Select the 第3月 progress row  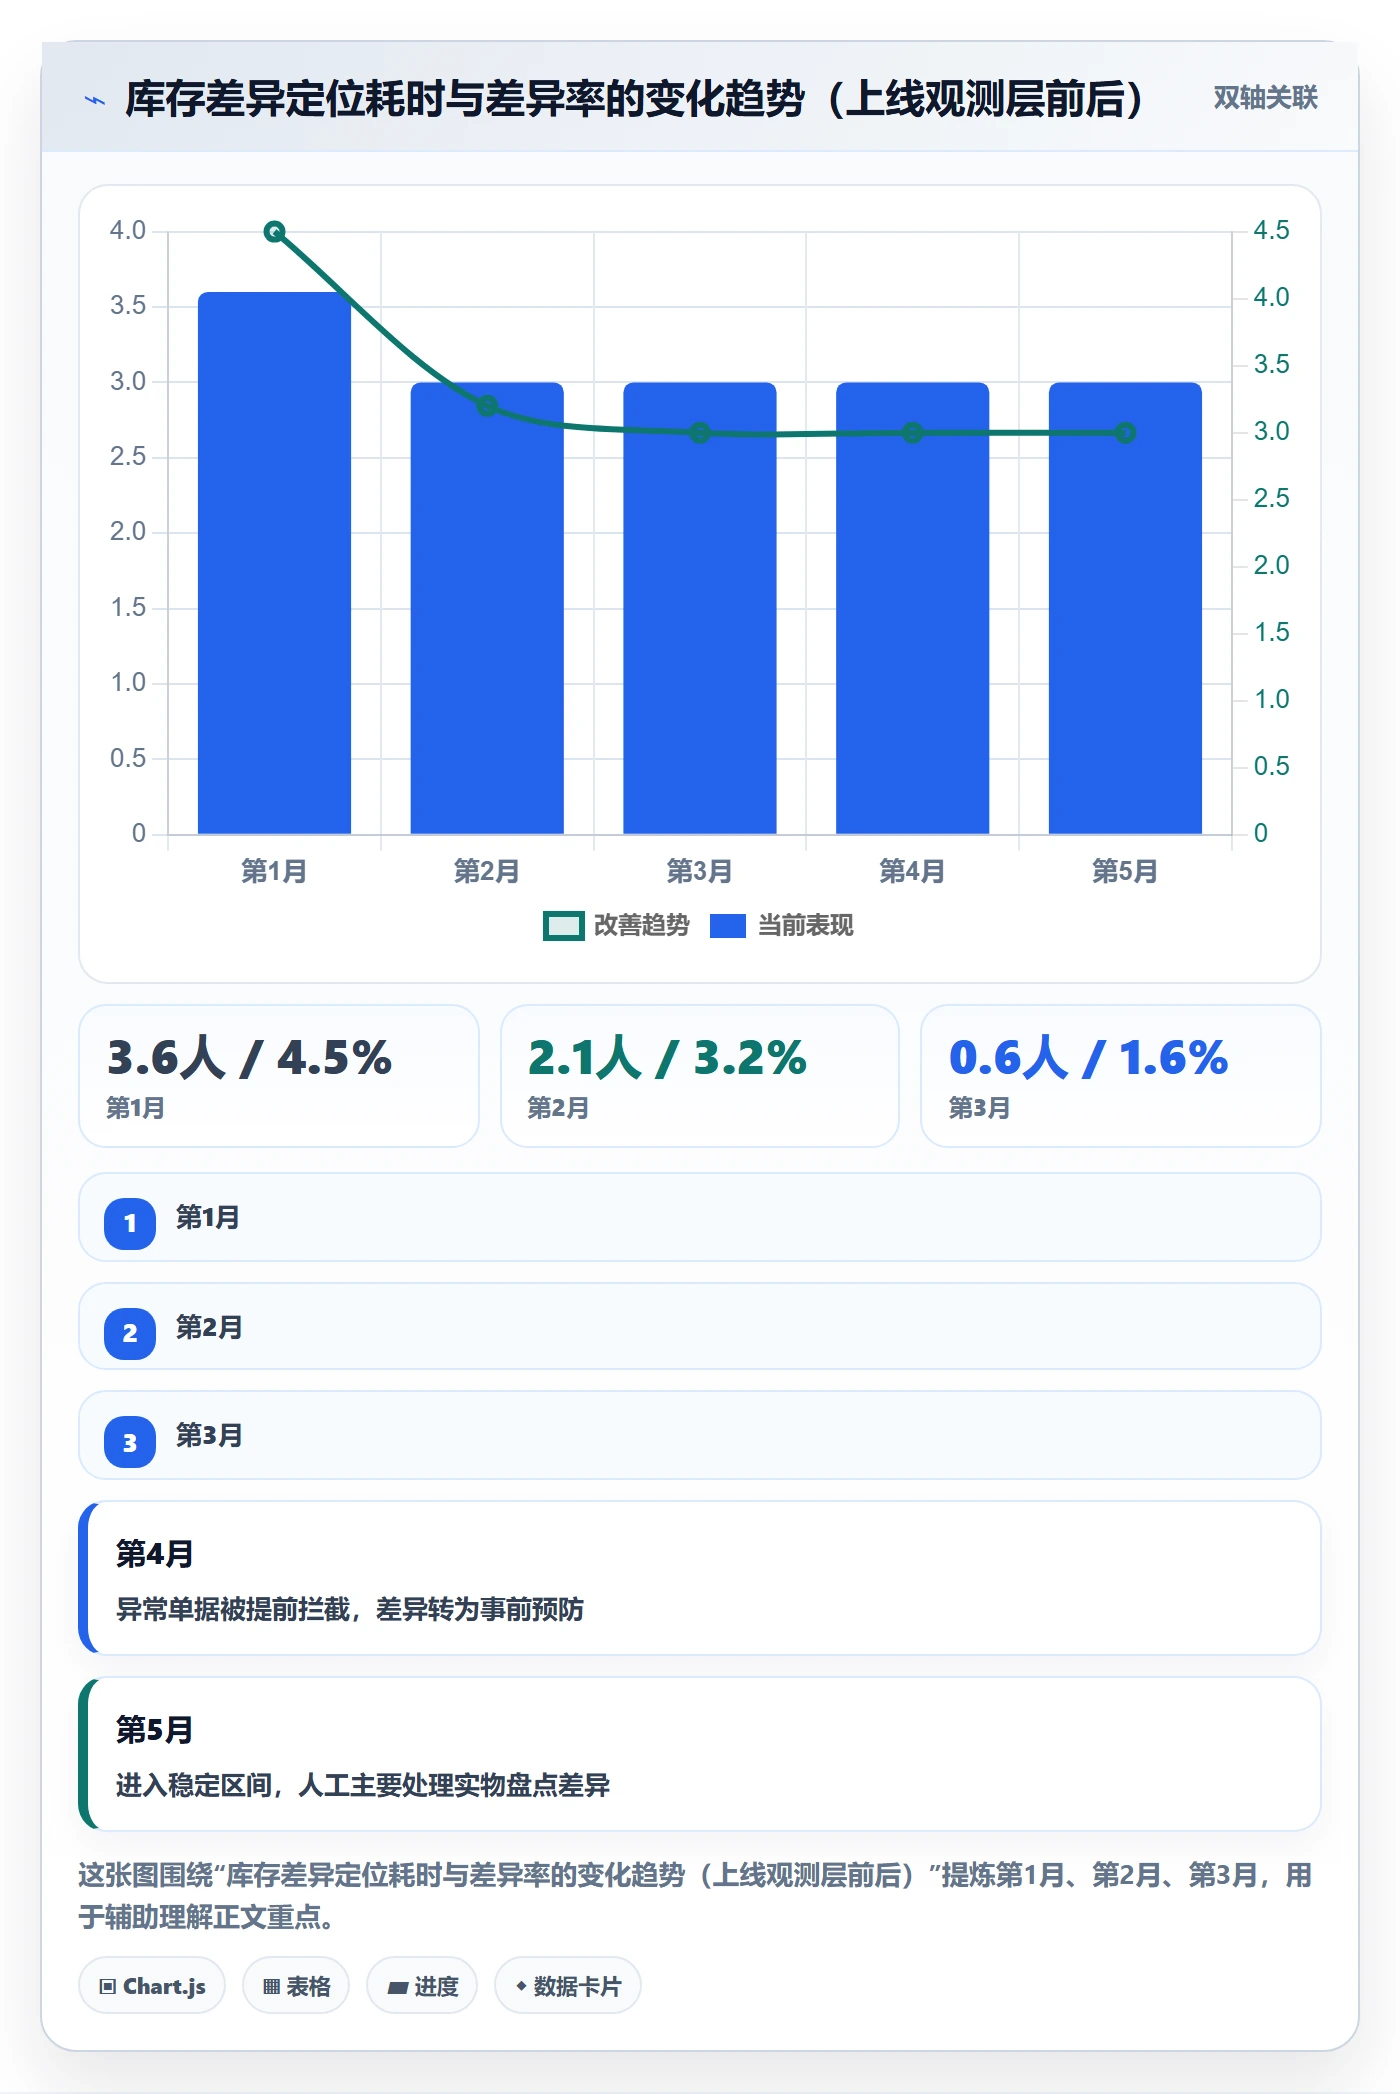coord(700,1436)
